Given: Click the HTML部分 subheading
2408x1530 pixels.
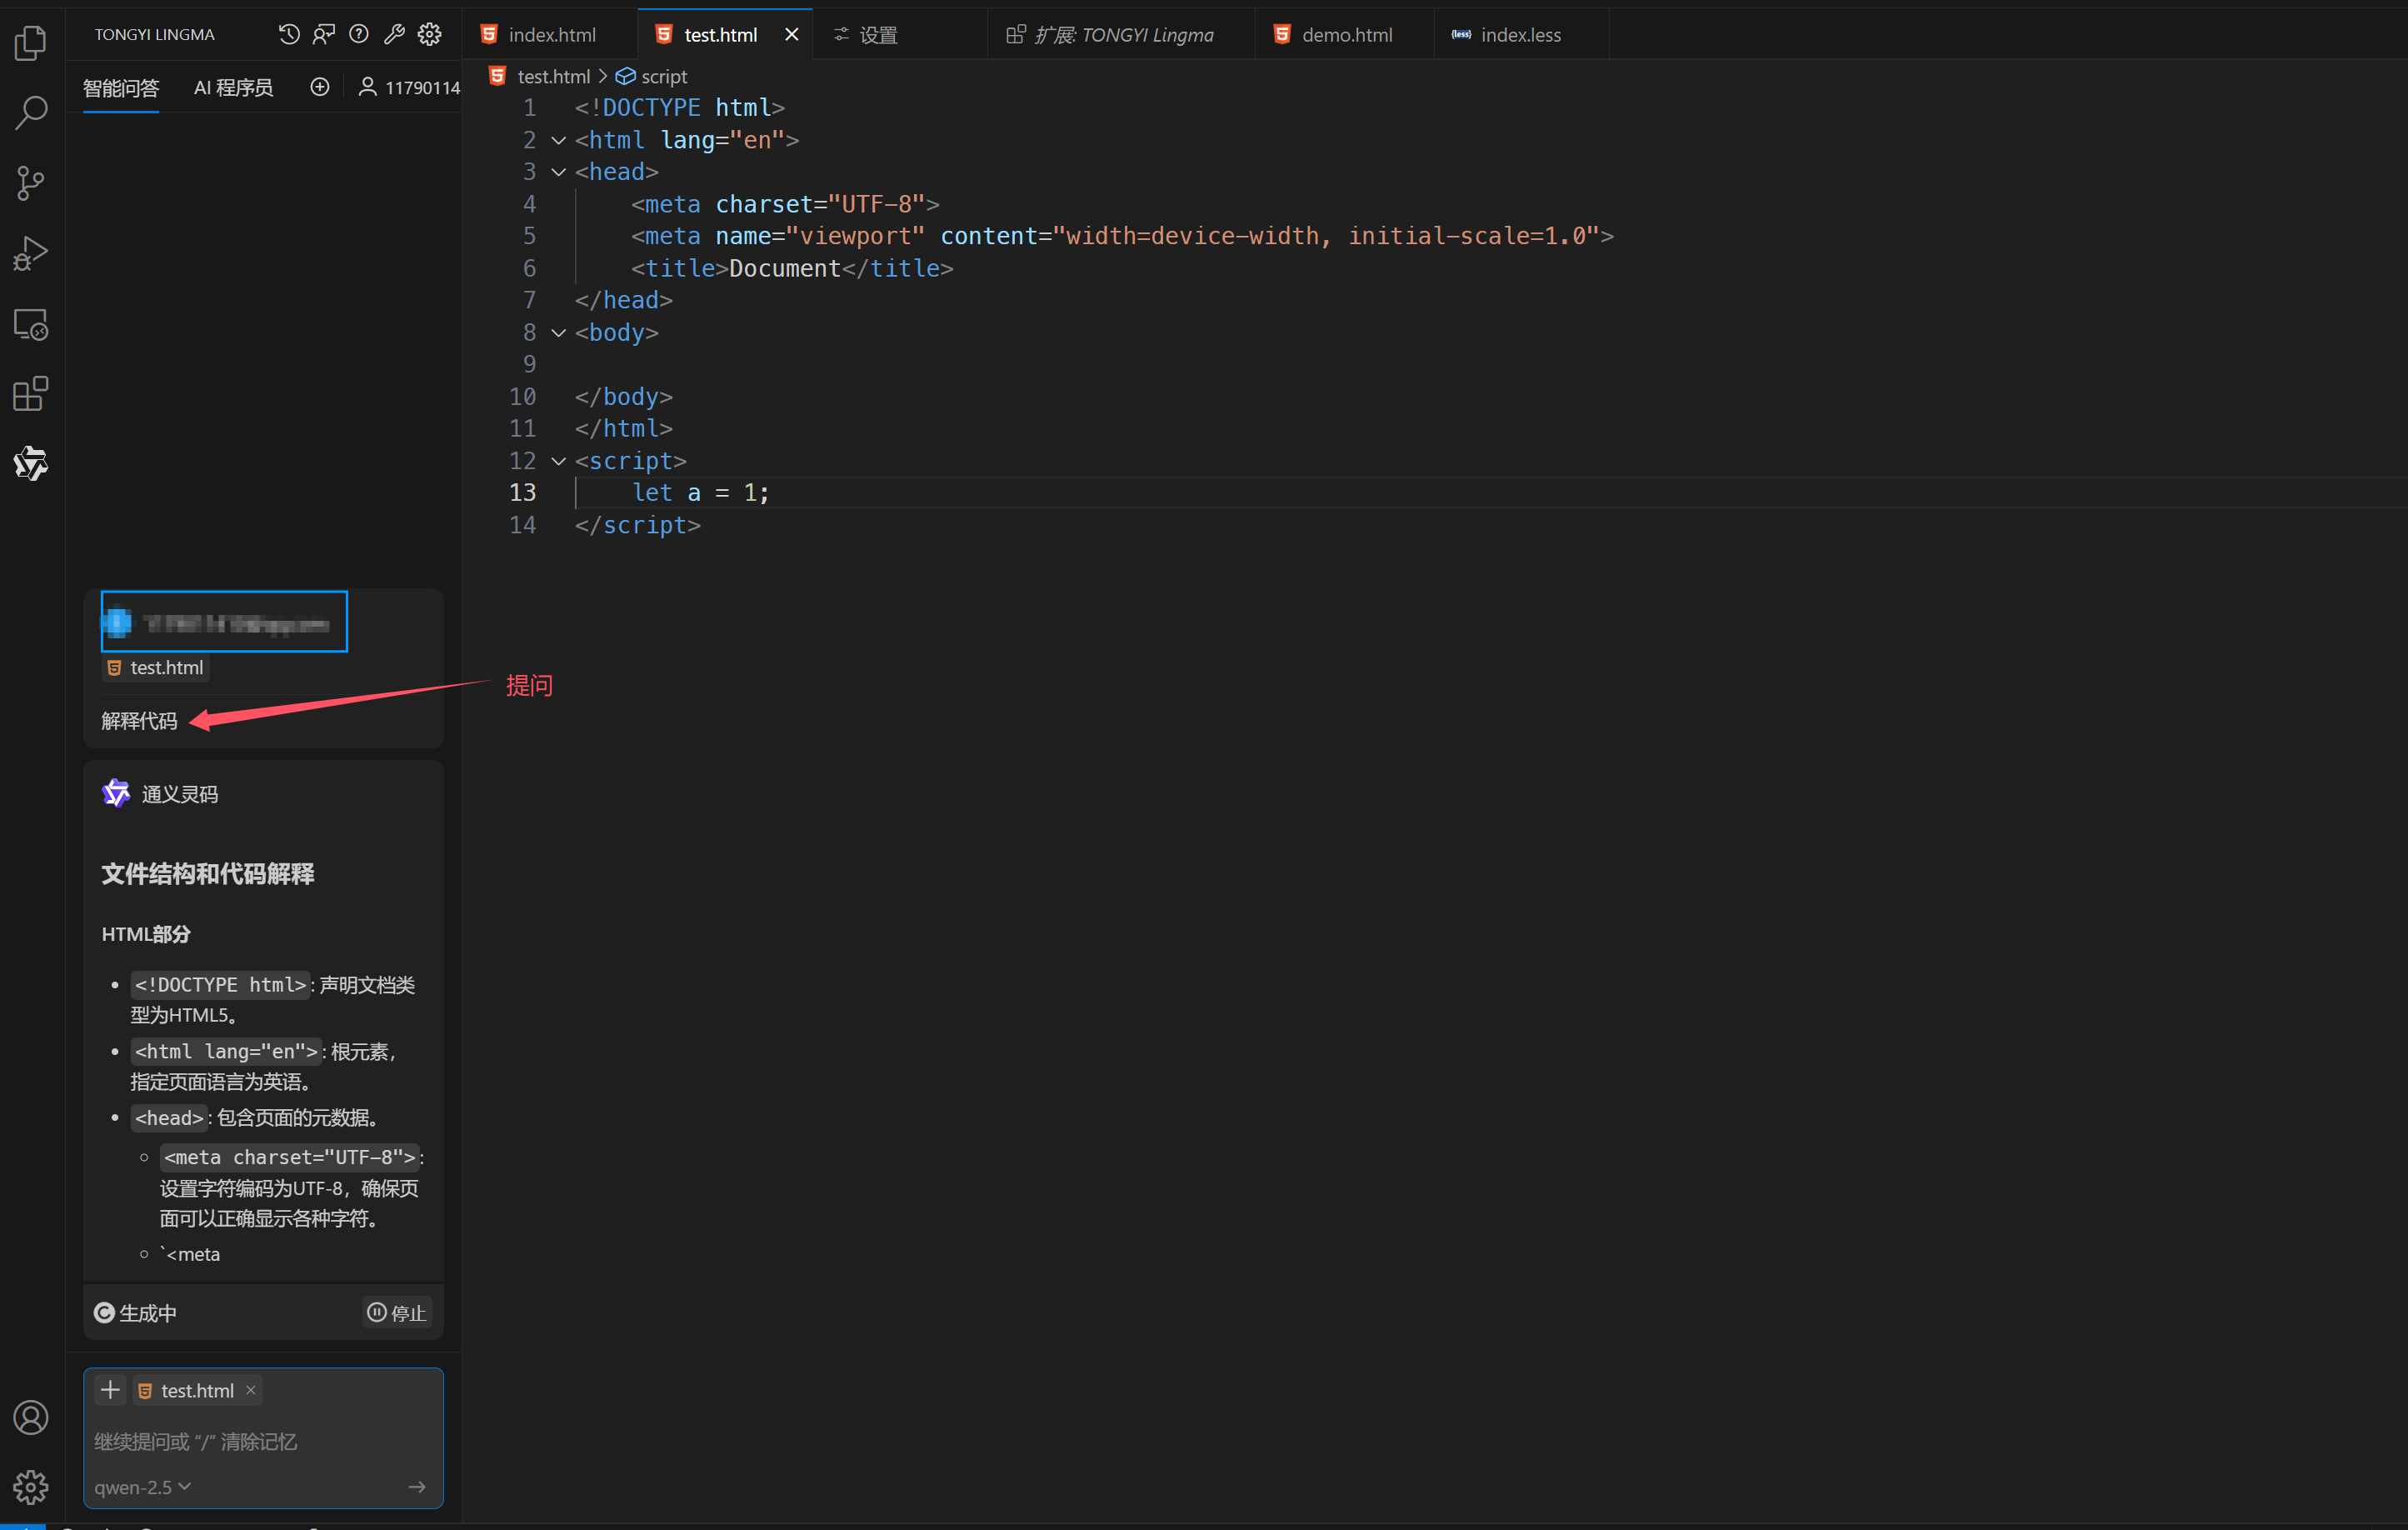Looking at the screenshot, I should click(146, 933).
